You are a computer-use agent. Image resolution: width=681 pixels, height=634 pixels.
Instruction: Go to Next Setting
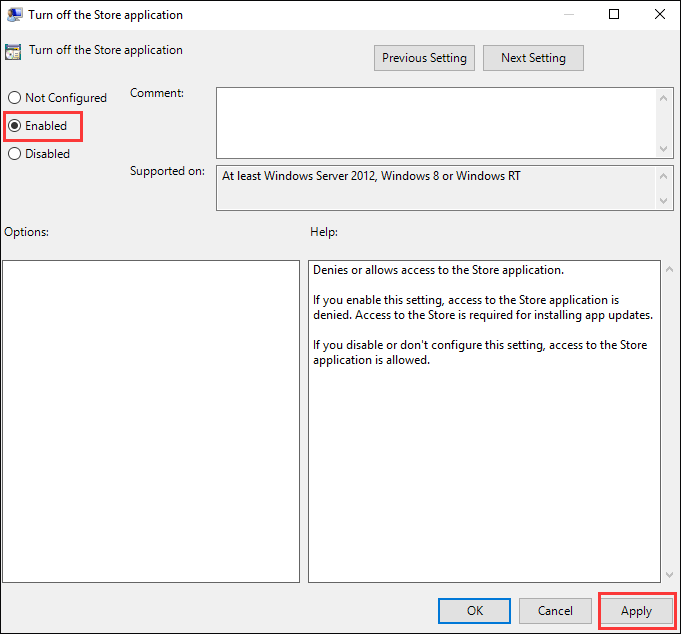(x=533, y=58)
